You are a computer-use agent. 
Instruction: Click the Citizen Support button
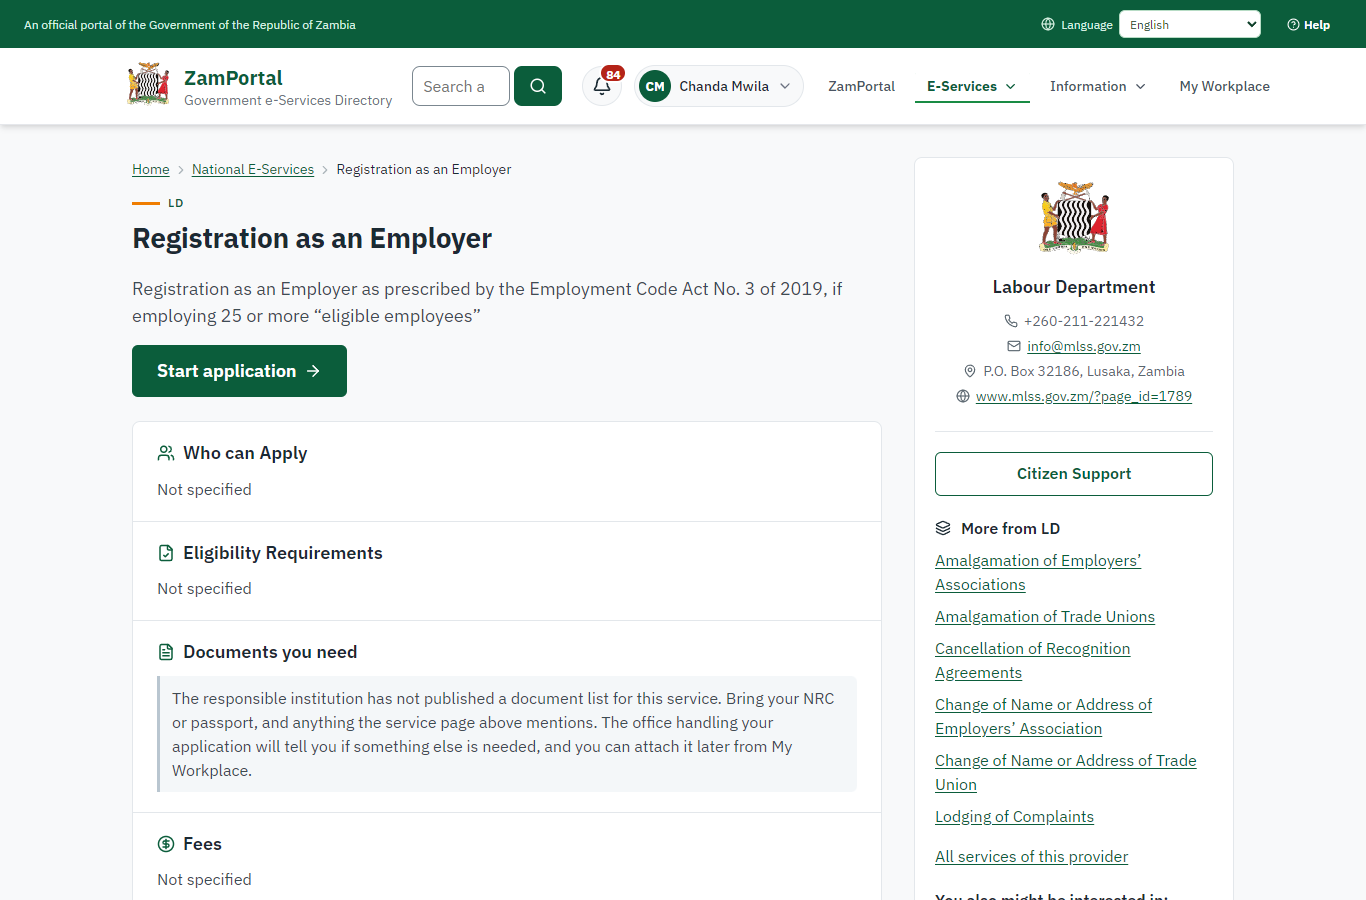click(1074, 474)
